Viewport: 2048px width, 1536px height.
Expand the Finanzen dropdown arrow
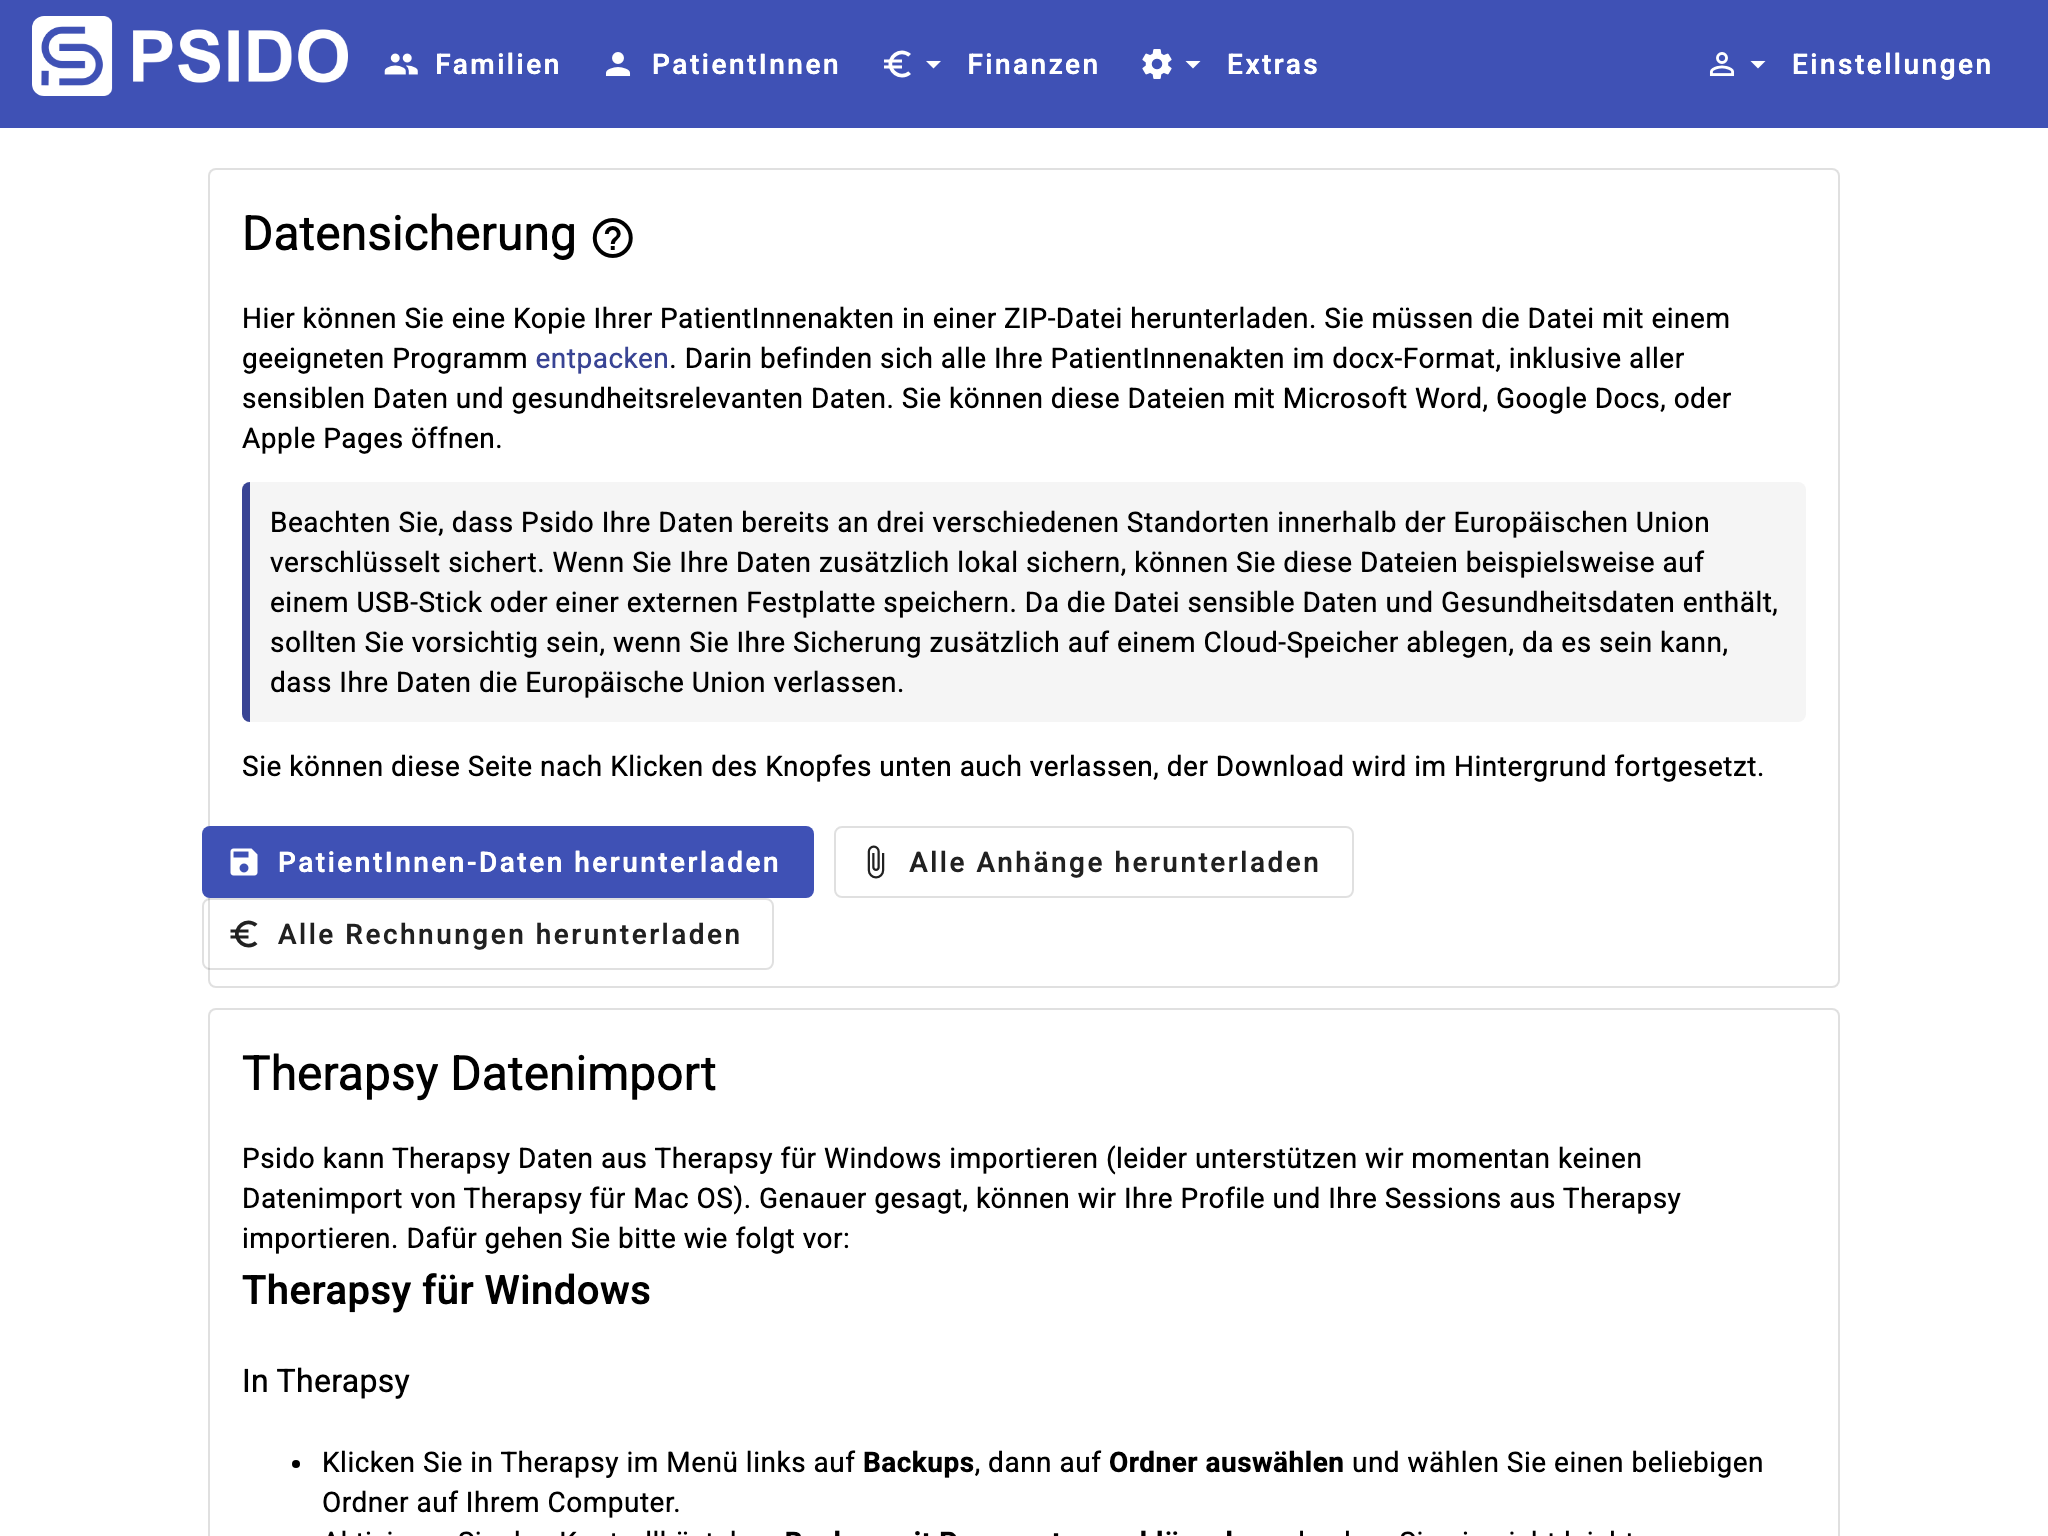[934, 65]
